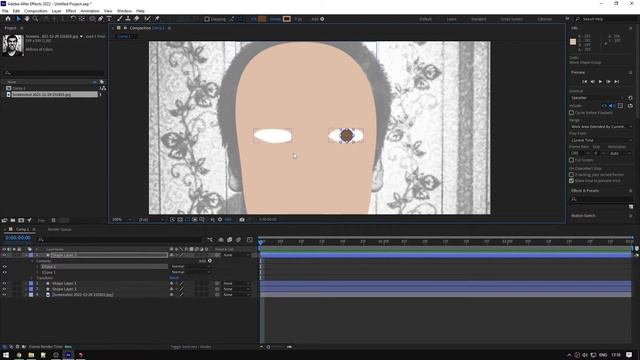The width and height of the screenshot is (640, 360).
Task: Collapse the Contents group twirl arrow
Action: (32, 261)
